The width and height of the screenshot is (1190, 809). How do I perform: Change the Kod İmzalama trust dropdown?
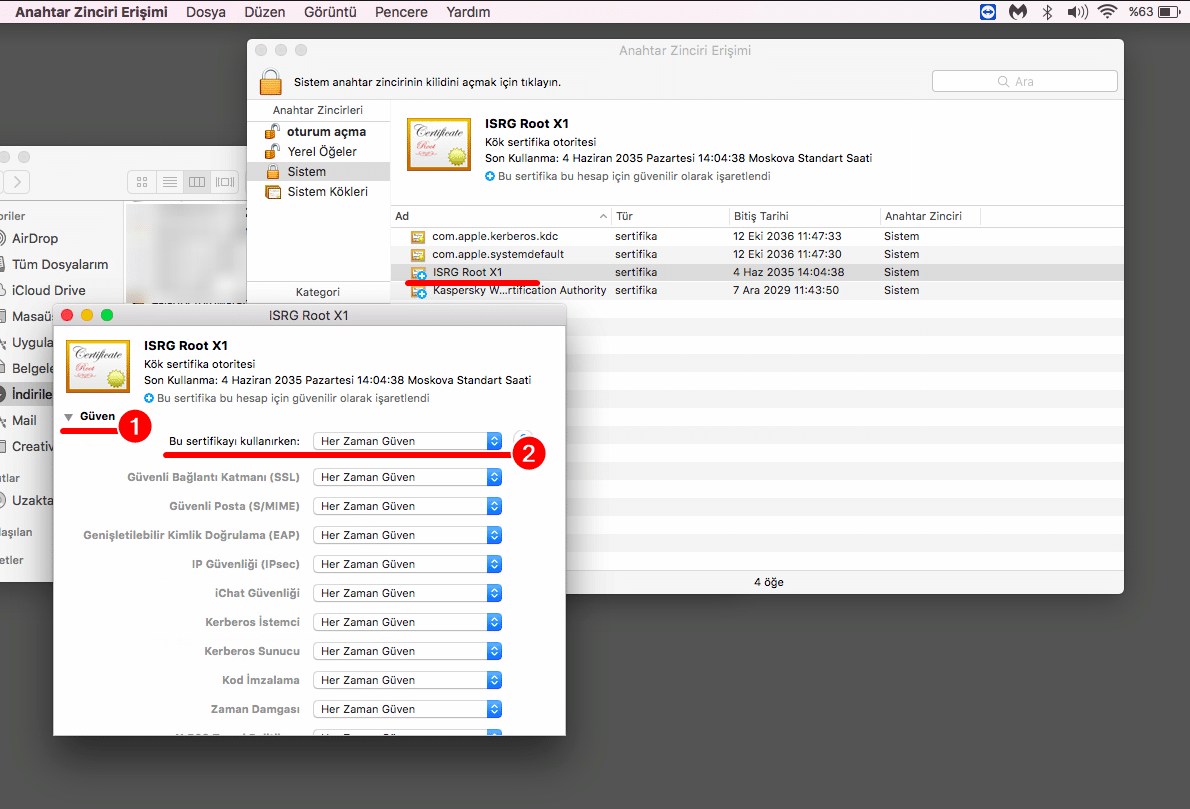(407, 681)
